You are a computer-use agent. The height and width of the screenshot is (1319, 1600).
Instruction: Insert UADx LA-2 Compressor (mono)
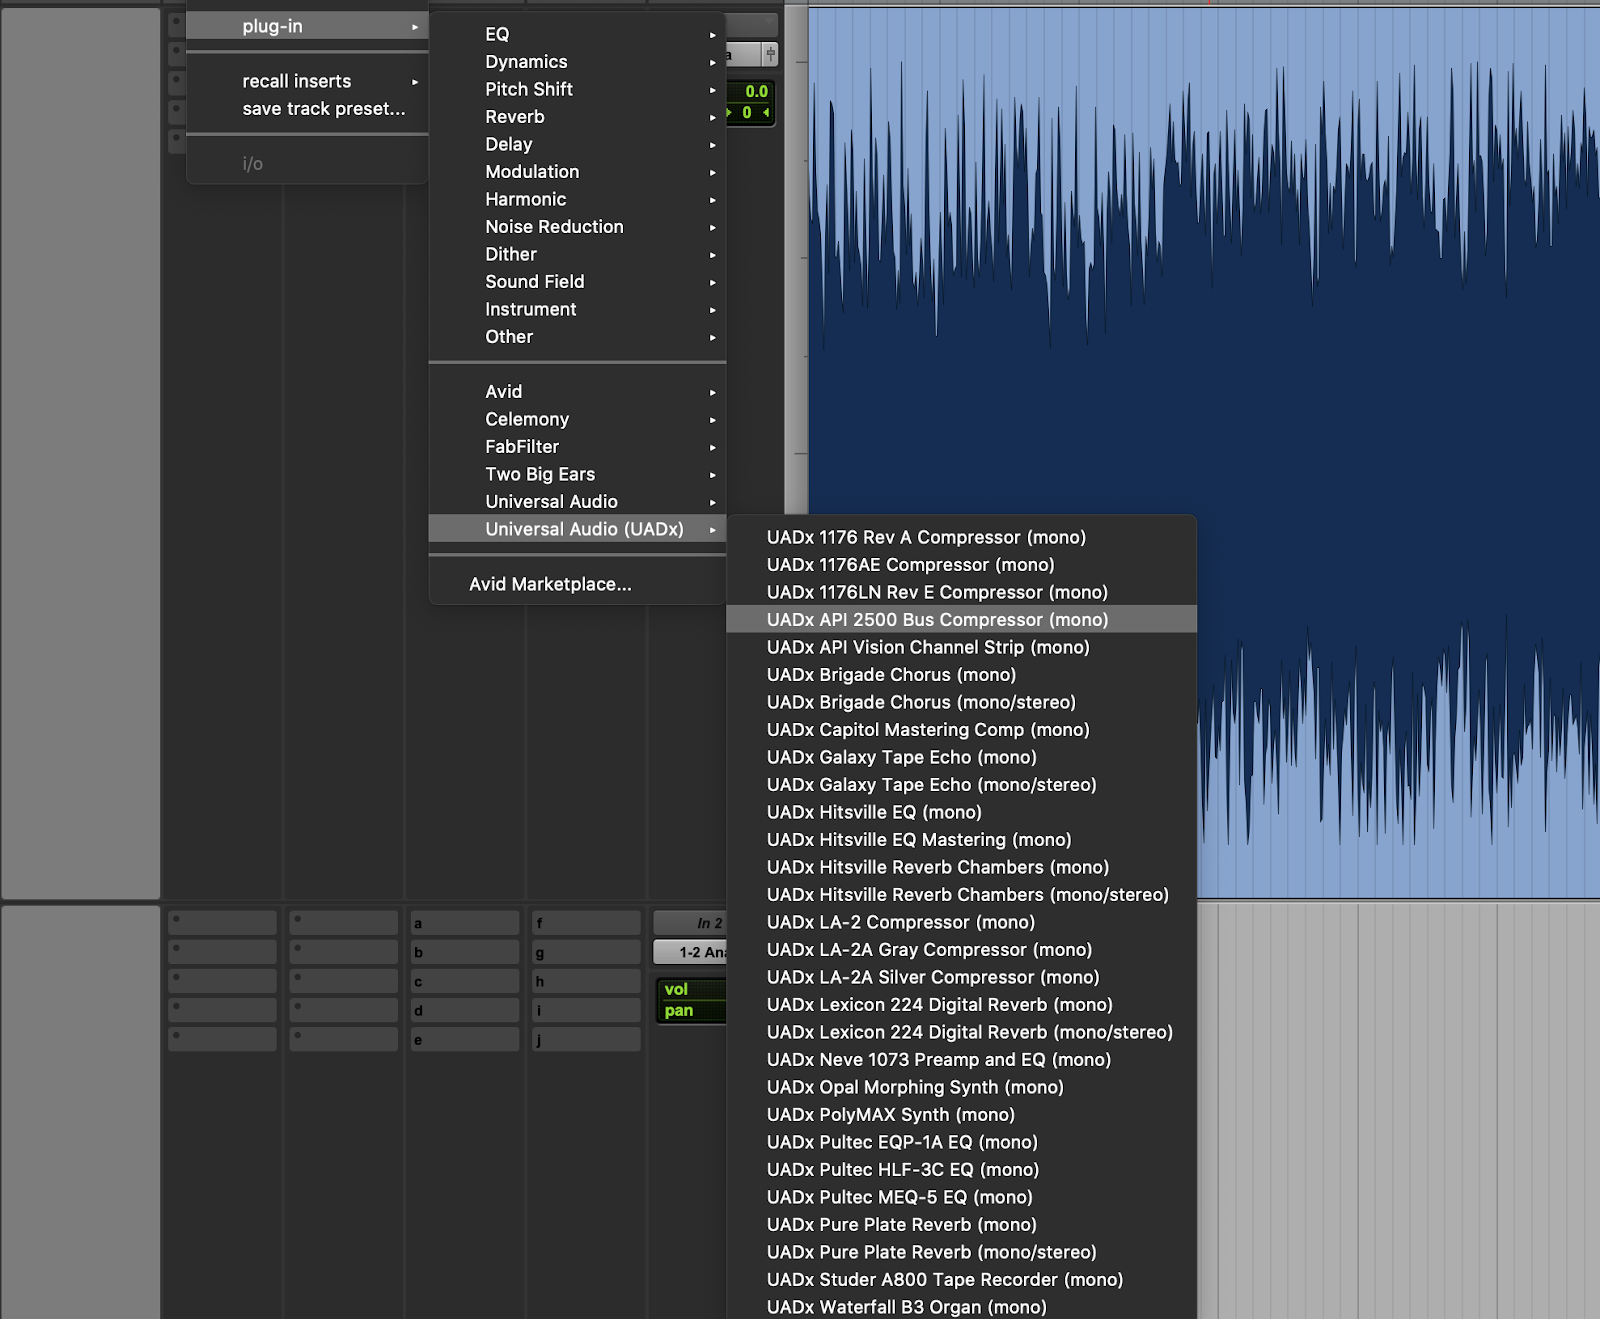pyautogui.click(x=961, y=922)
